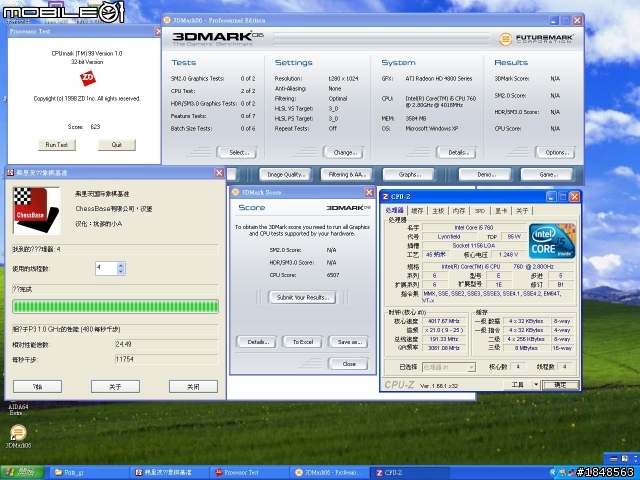Image resolution: width=640 pixels, height=480 pixels.
Task: Click the 3DMark Score dialog title icon
Action: pos(235,192)
